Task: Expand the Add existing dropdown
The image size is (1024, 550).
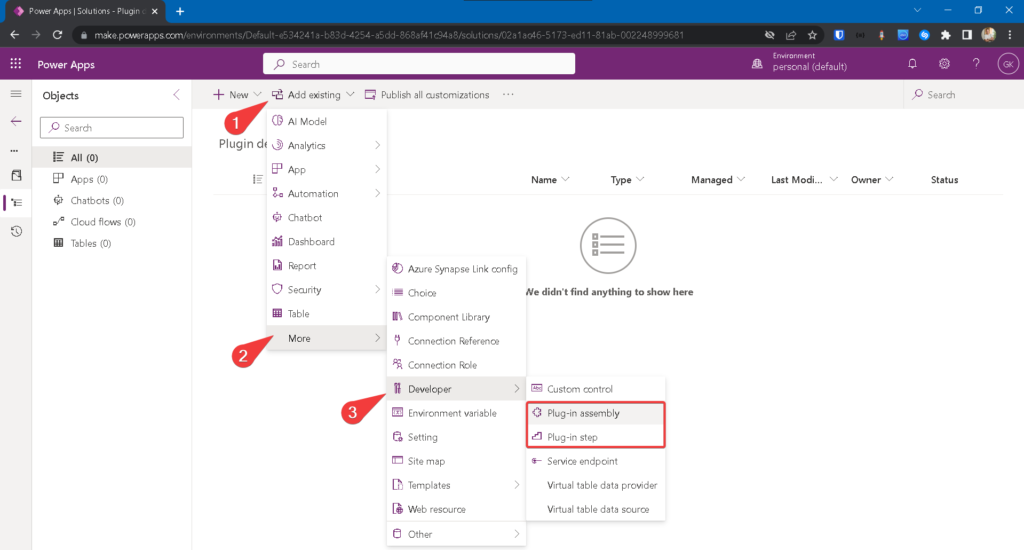Action: pos(313,95)
